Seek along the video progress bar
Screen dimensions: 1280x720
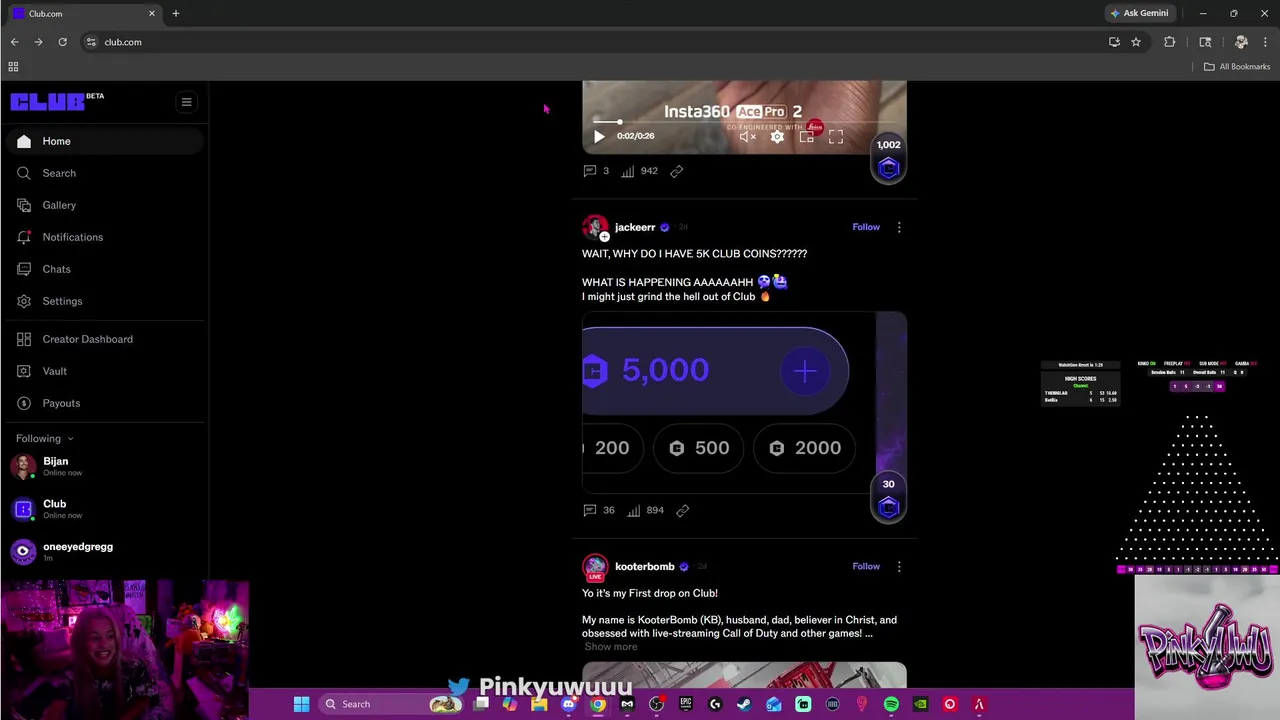click(744, 122)
